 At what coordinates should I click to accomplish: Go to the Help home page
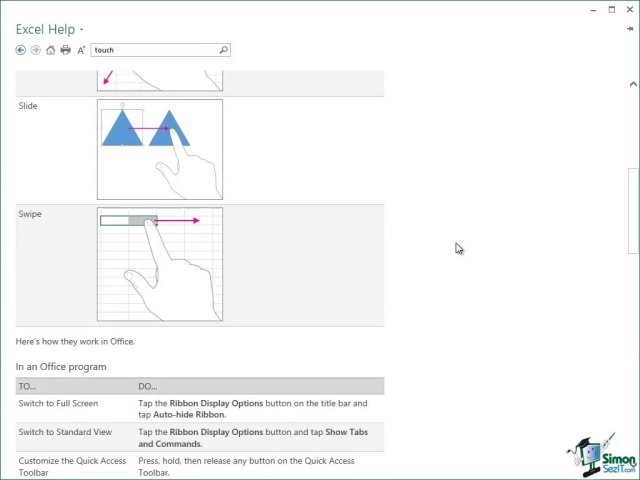pyautogui.click(x=51, y=50)
